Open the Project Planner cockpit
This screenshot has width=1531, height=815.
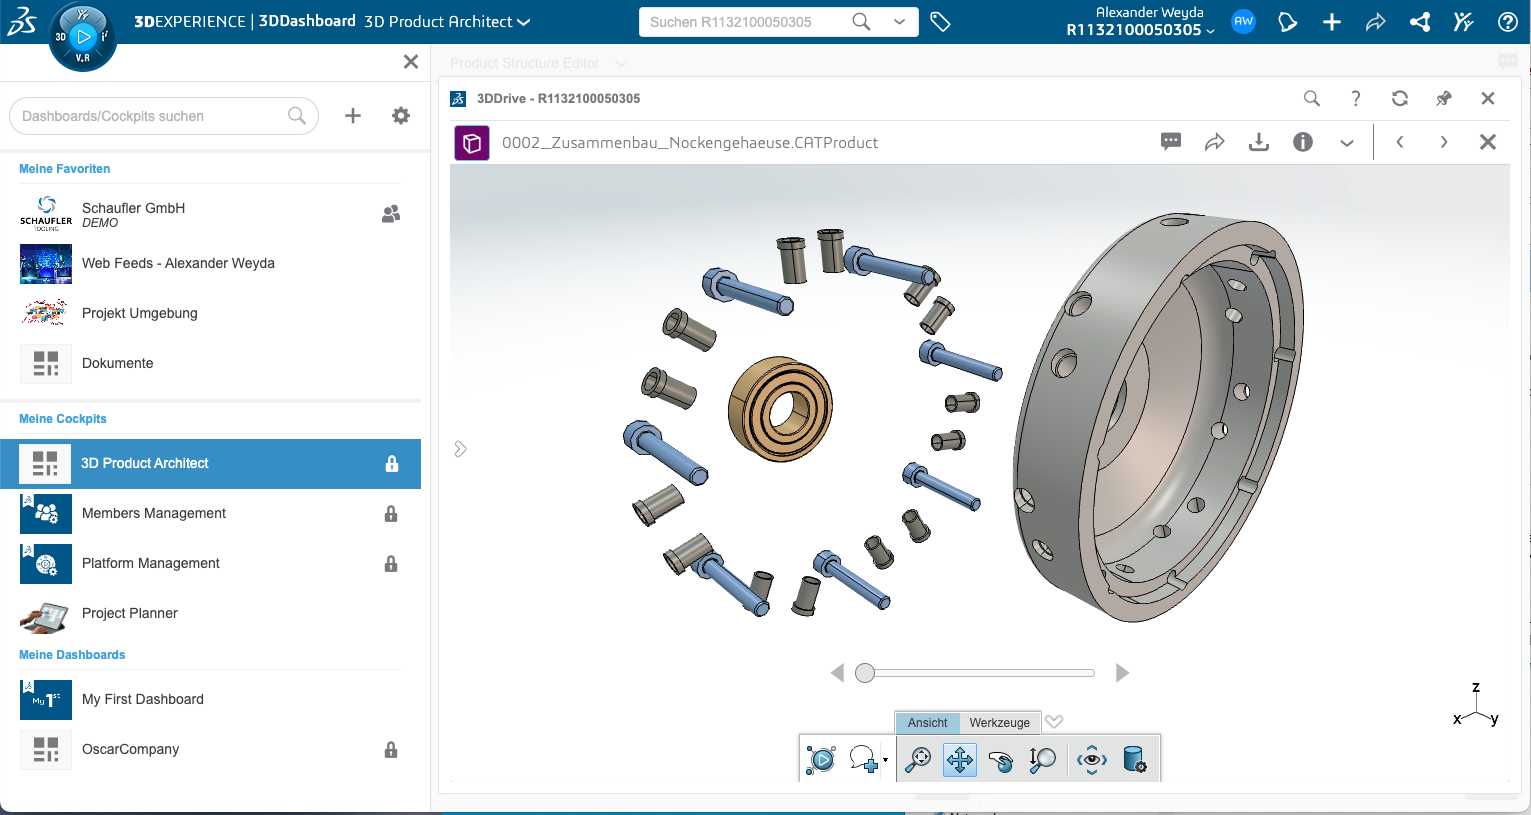[130, 613]
